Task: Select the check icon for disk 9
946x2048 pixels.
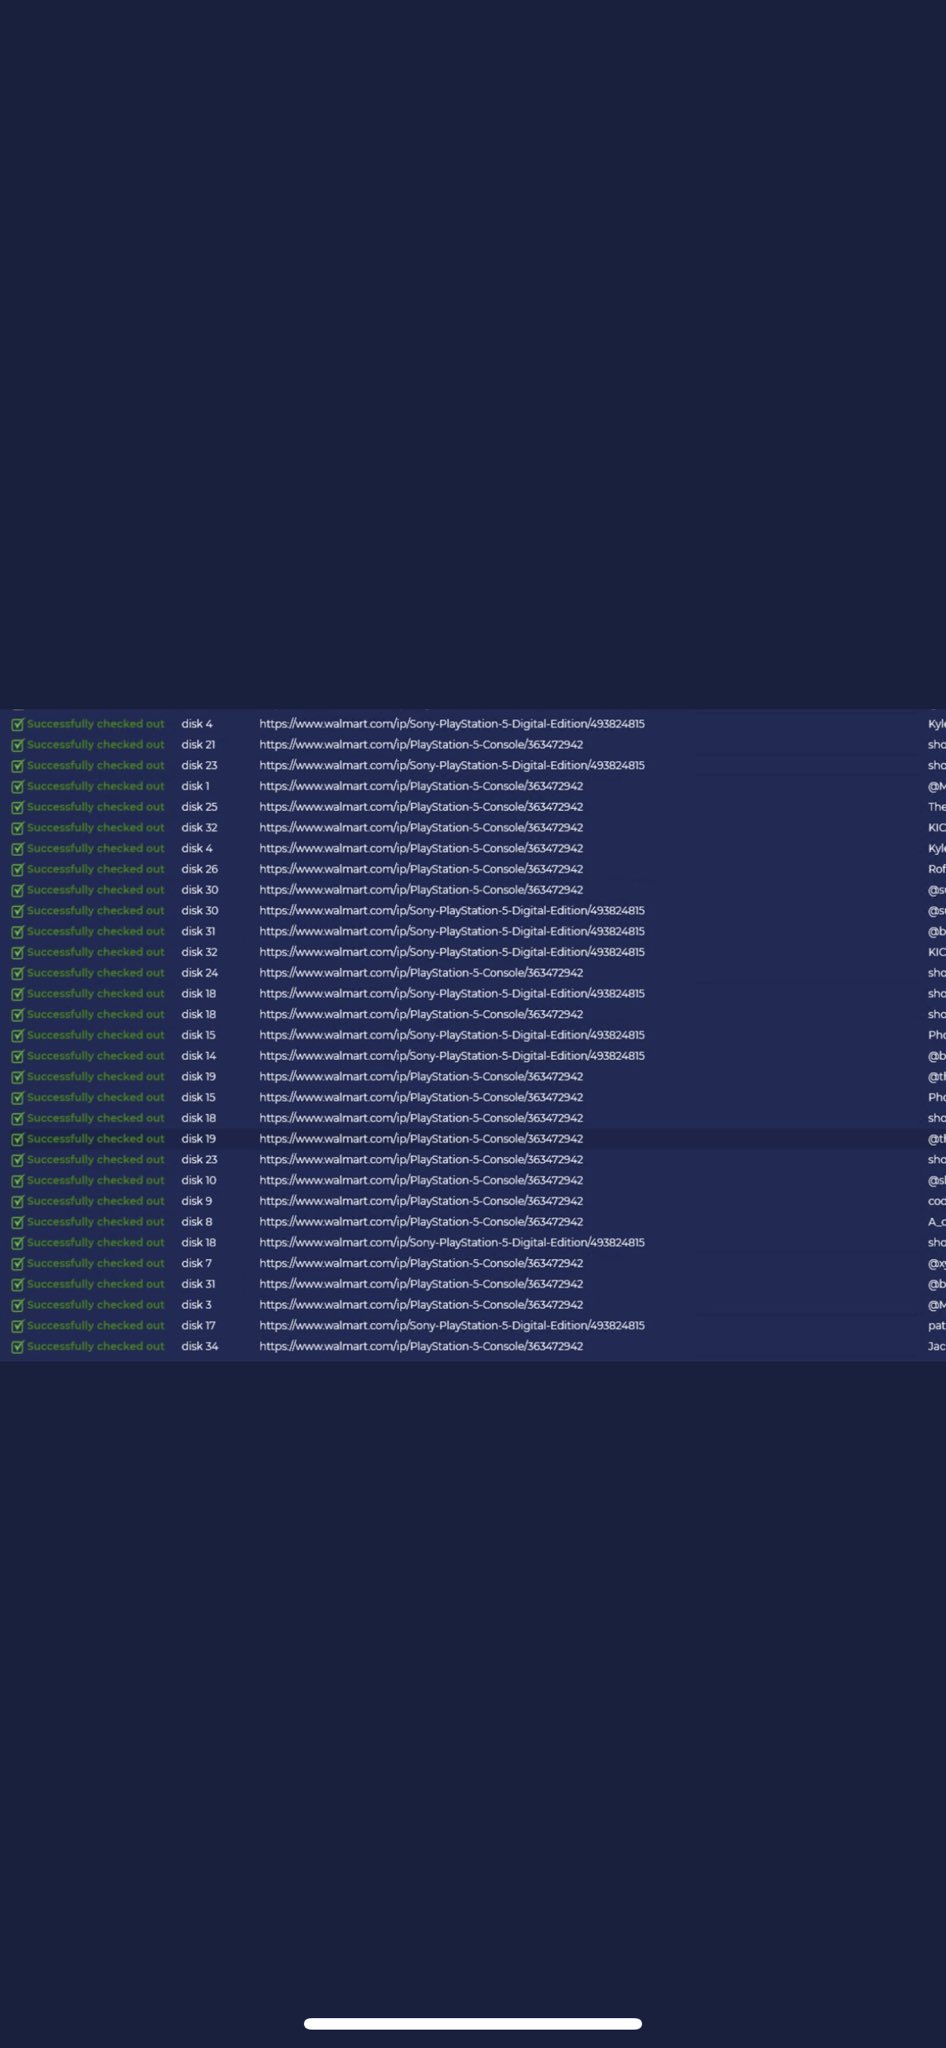Action: pos(17,1201)
